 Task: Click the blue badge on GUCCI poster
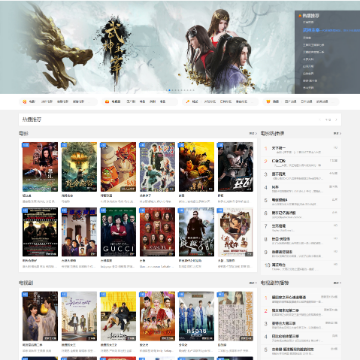click(x=103, y=211)
